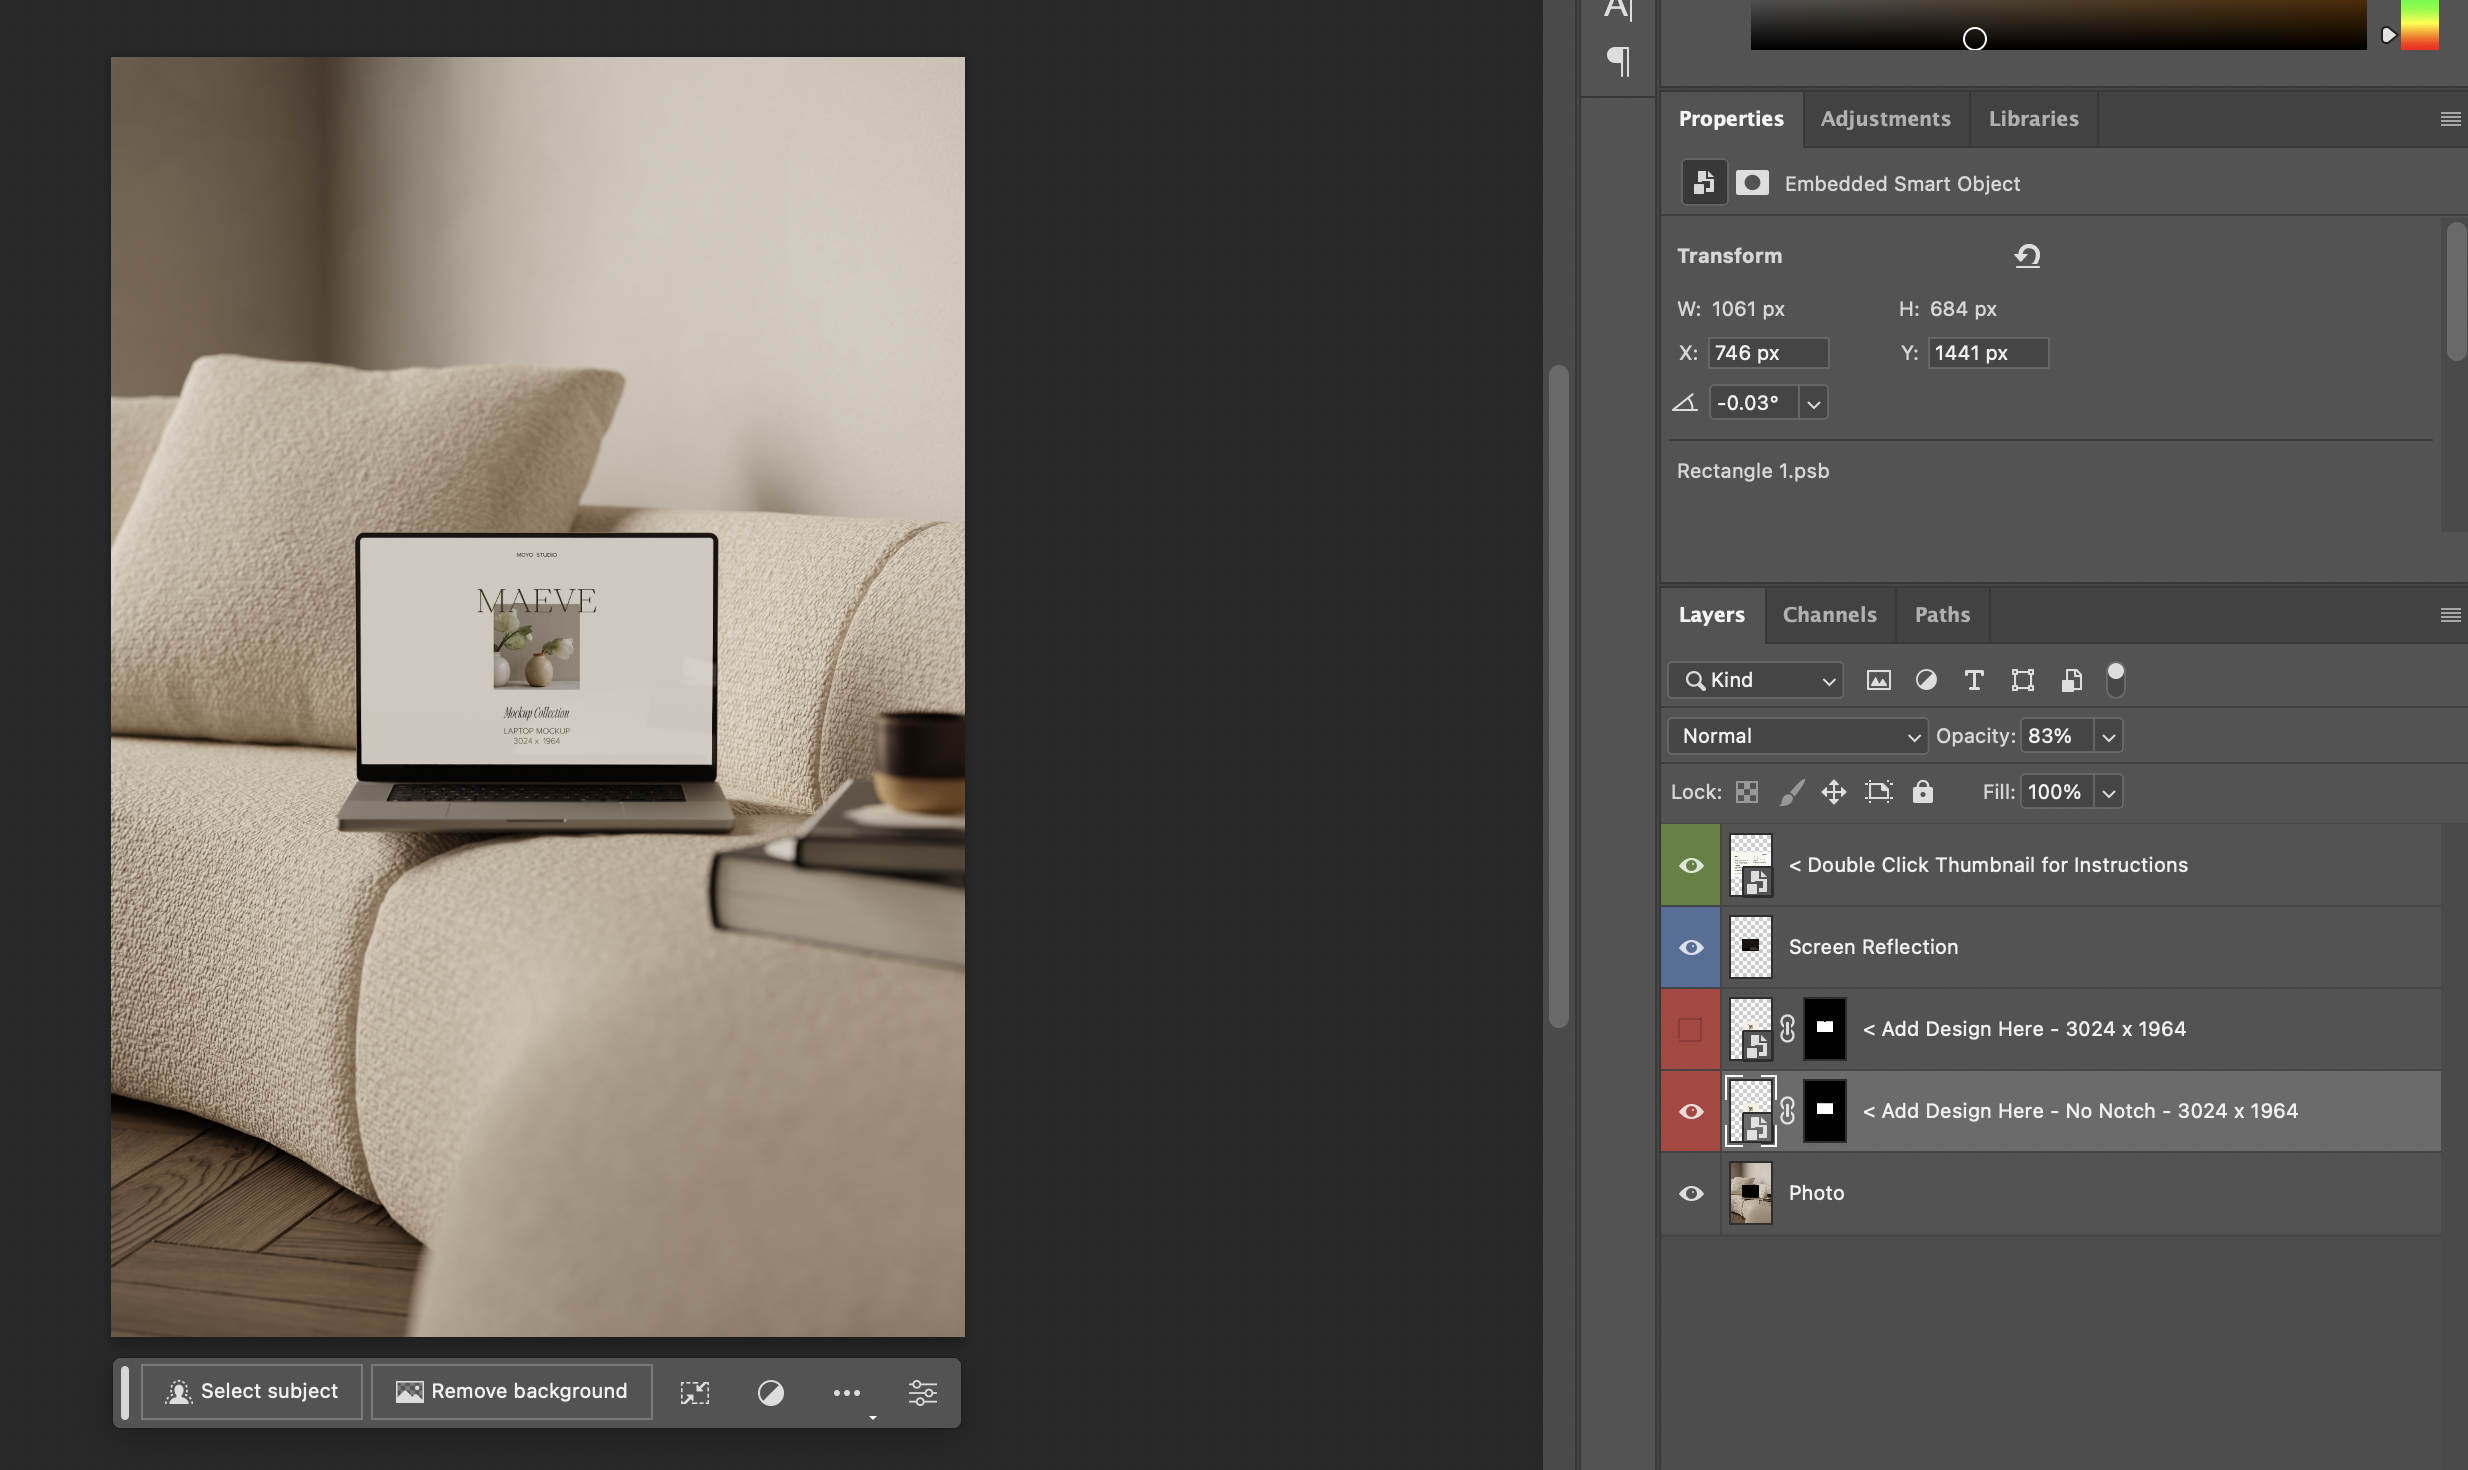Filter layers by adjustment layer icon
Screen dimensions: 2468x1470
[1926, 680]
